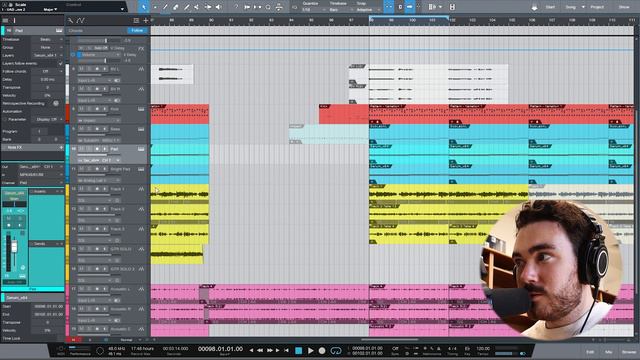Select the Mute tool
This screenshot has width=640, height=360.
click(x=197, y=7)
